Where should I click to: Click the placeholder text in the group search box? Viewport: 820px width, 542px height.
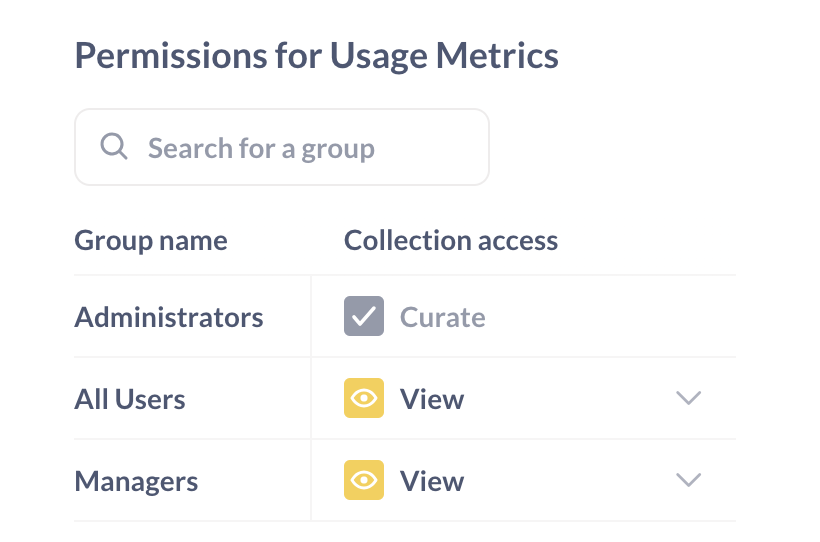[261, 149]
